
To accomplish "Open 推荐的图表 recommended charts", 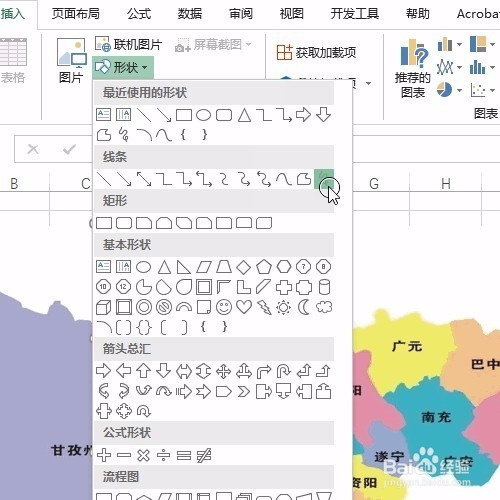I will (413, 68).
